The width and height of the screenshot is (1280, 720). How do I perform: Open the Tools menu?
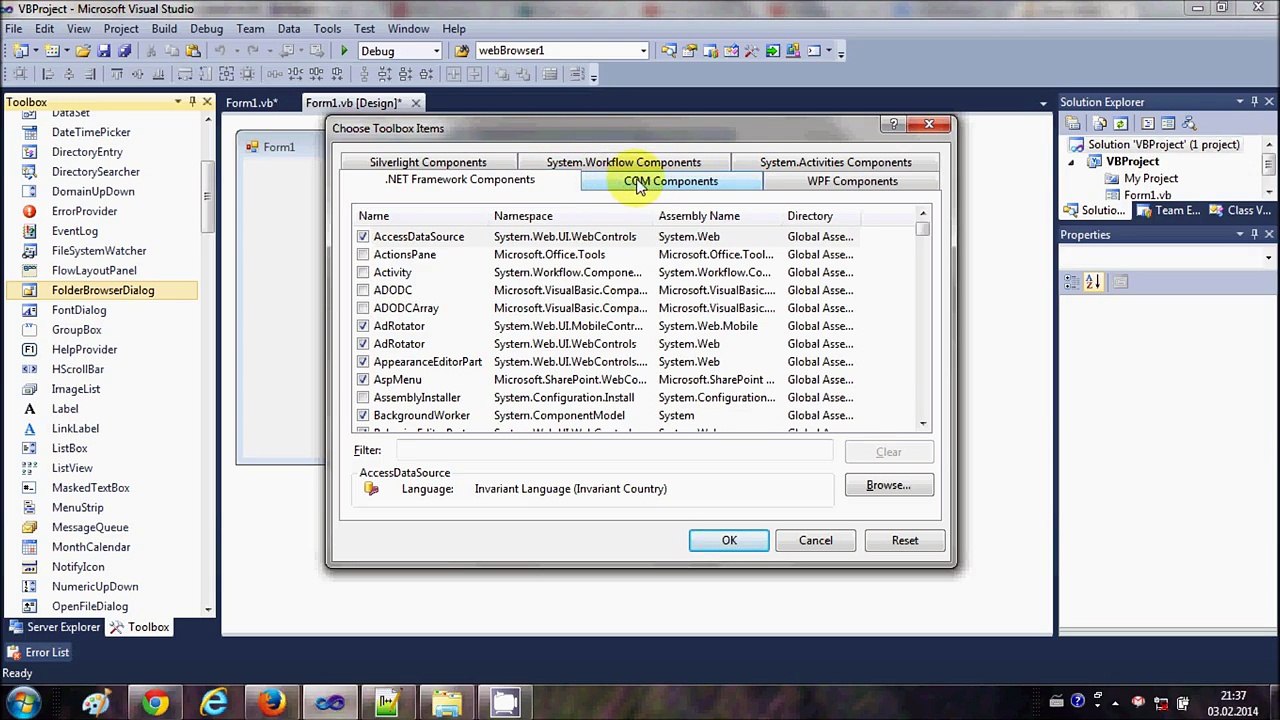click(327, 29)
